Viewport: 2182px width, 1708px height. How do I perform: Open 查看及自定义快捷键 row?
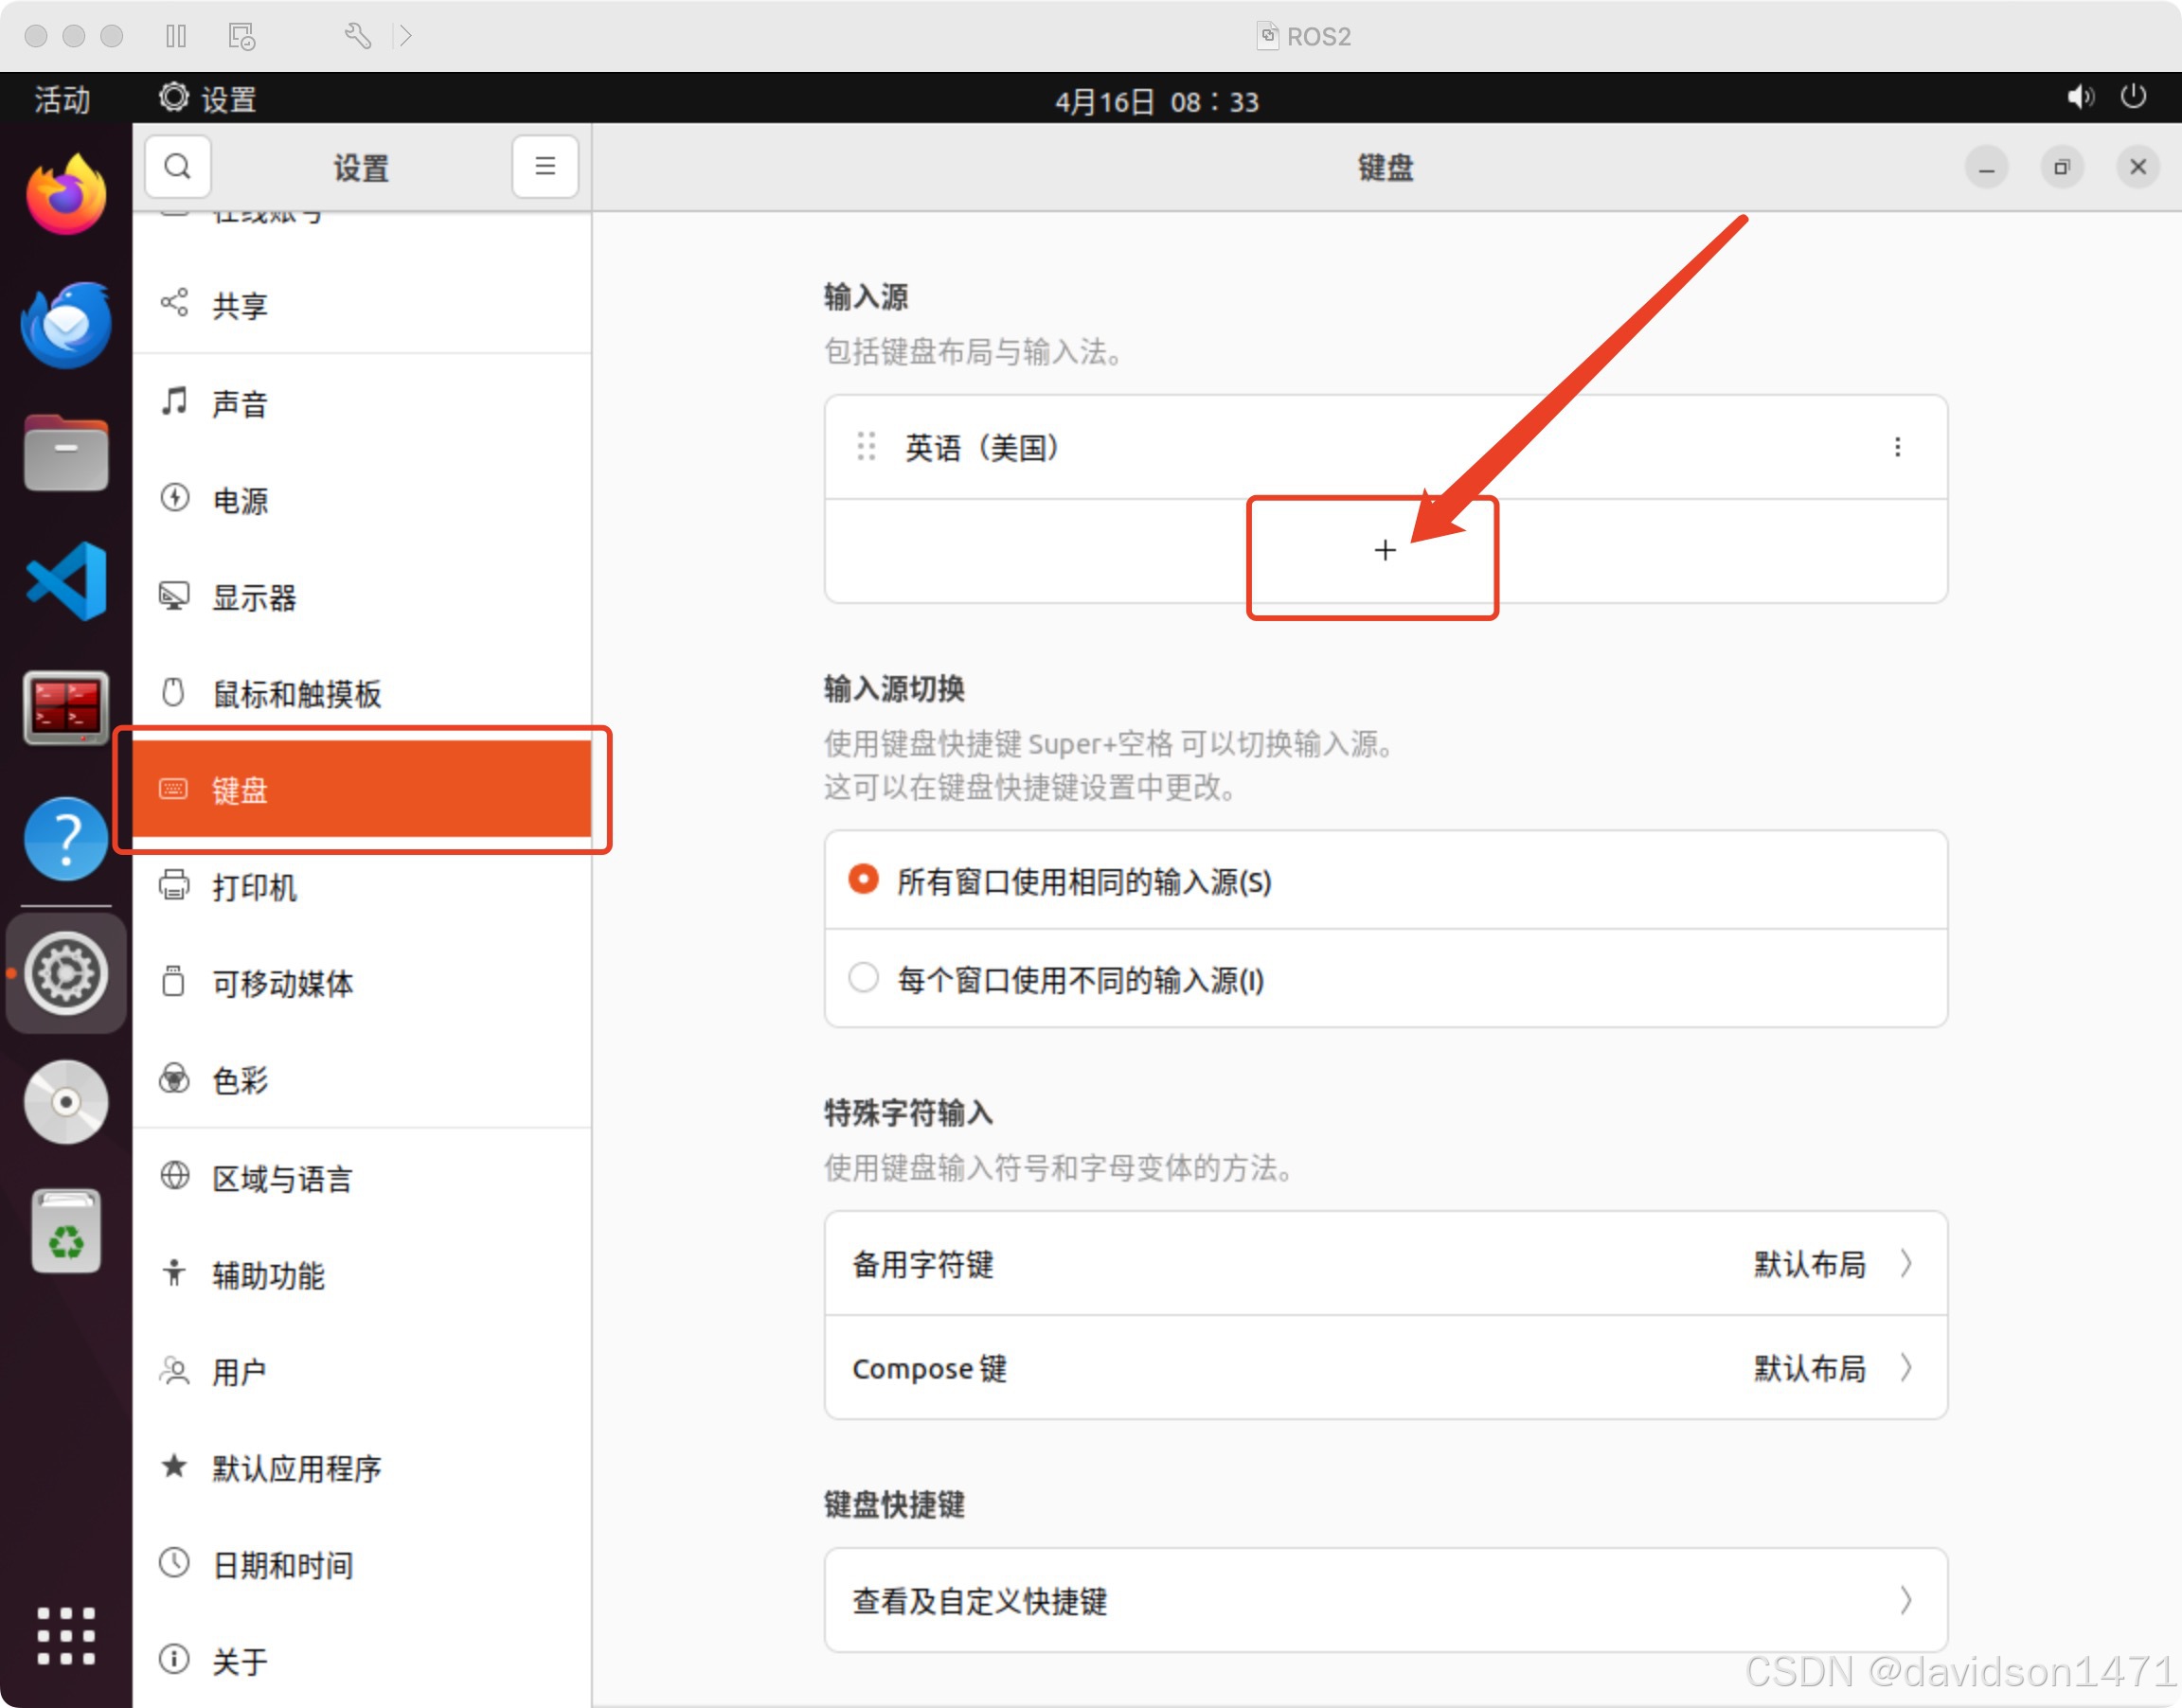click(1384, 1600)
